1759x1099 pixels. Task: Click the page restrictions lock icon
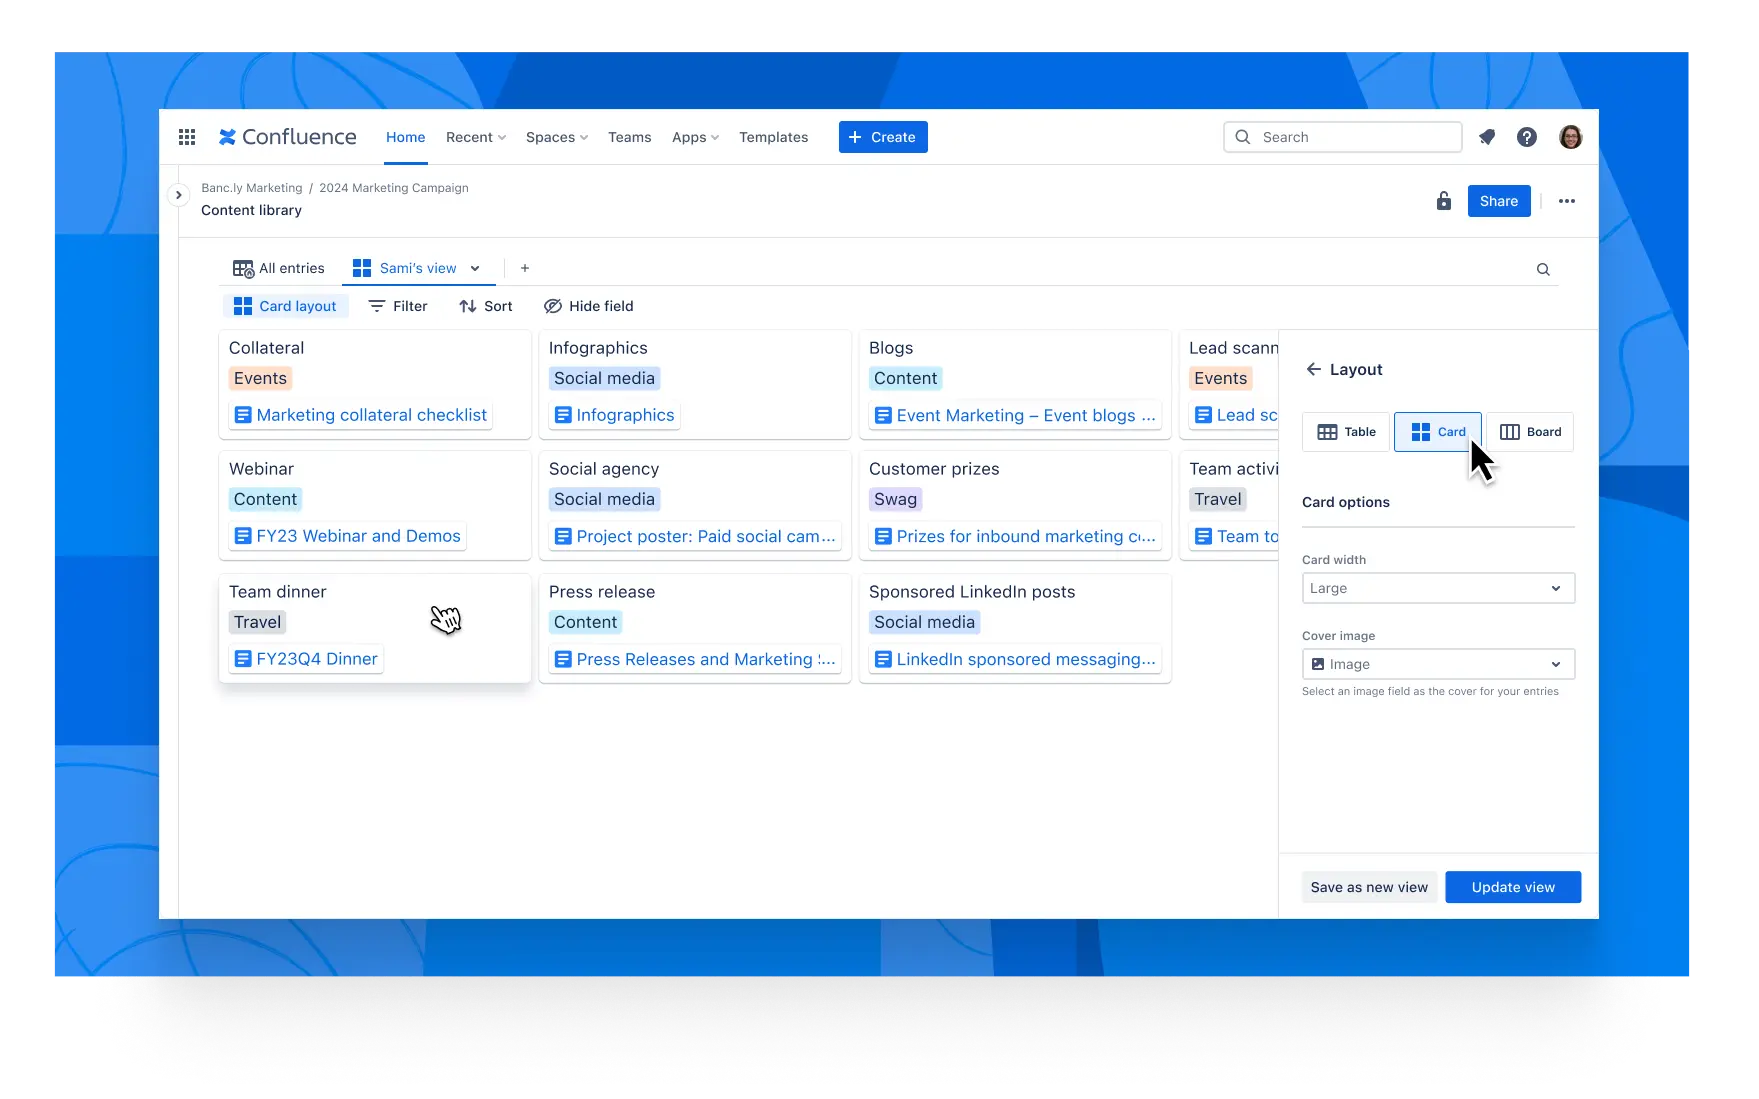1444,201
